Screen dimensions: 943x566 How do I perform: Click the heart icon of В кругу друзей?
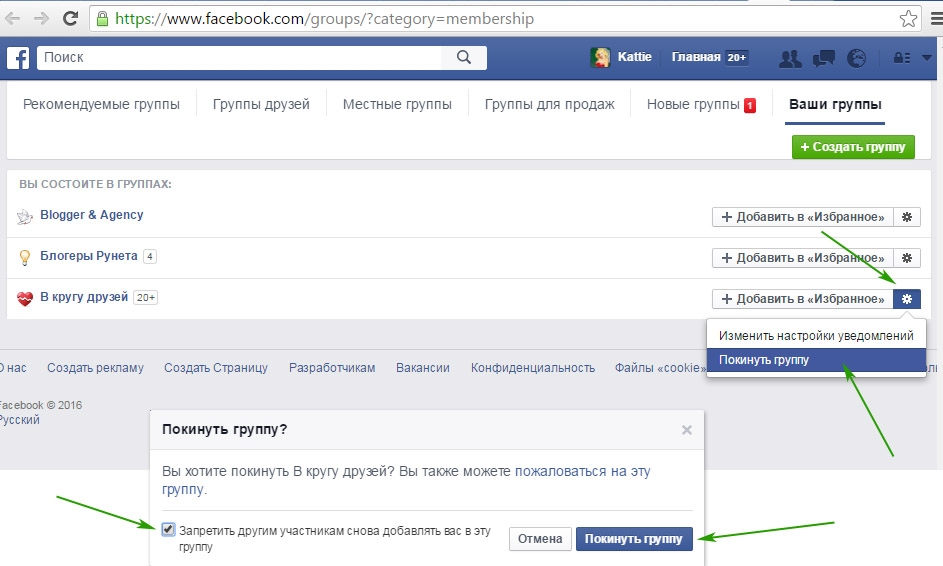[25, 298]
